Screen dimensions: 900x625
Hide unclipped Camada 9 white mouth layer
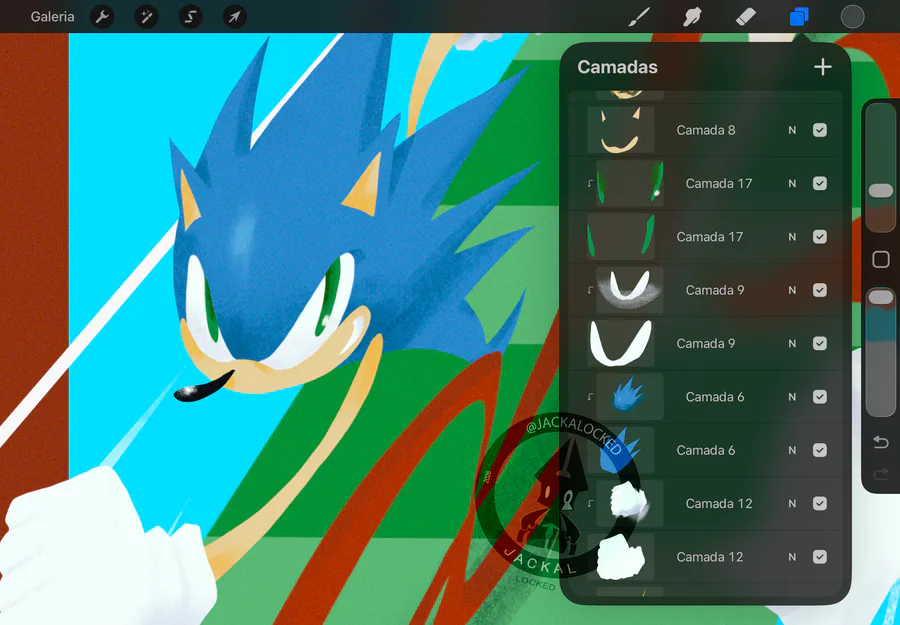point(820,344)
